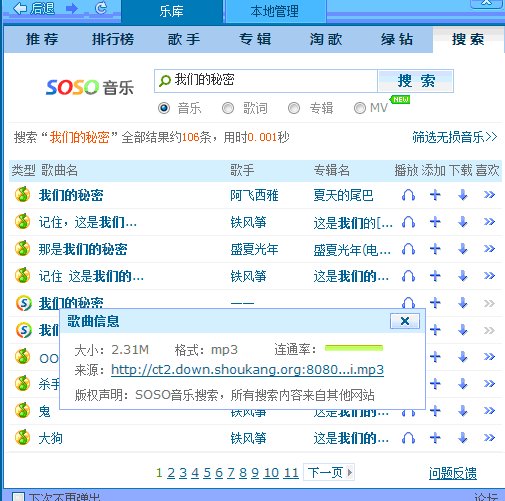505x501 pixels.
Task: Switch to the 乐库 tab
Action: click(171, 12)
